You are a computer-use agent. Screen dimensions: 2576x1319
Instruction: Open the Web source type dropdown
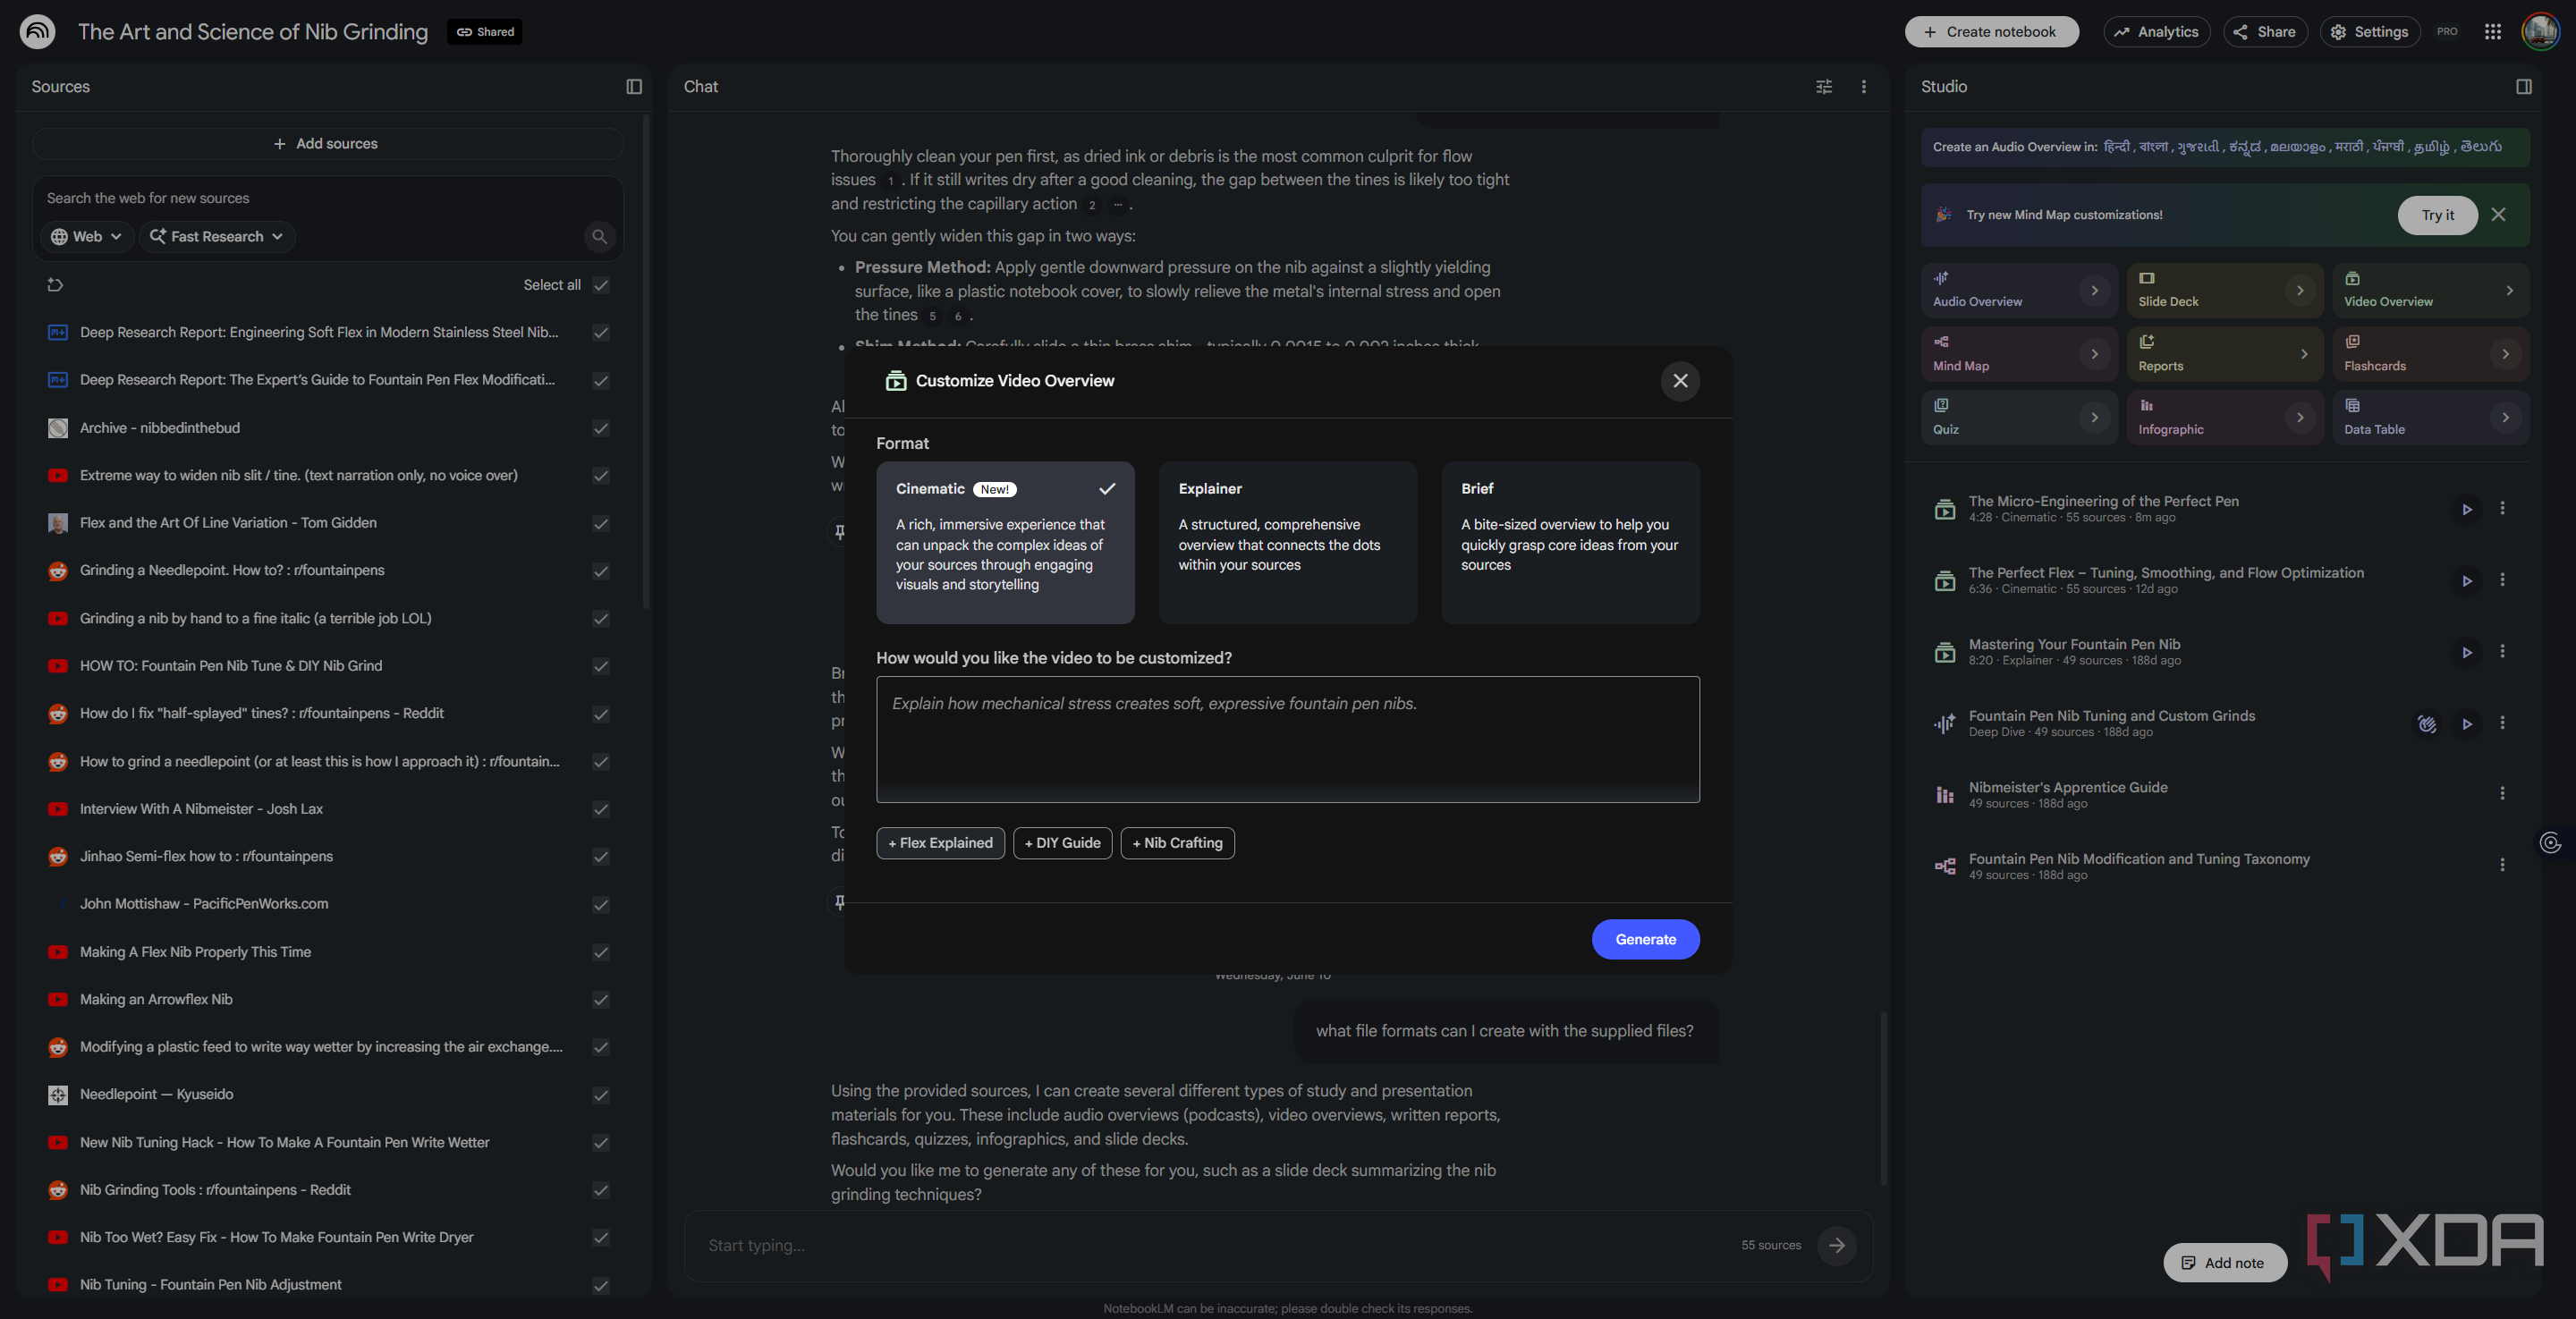pyautogui.click(x=87, y=237)
